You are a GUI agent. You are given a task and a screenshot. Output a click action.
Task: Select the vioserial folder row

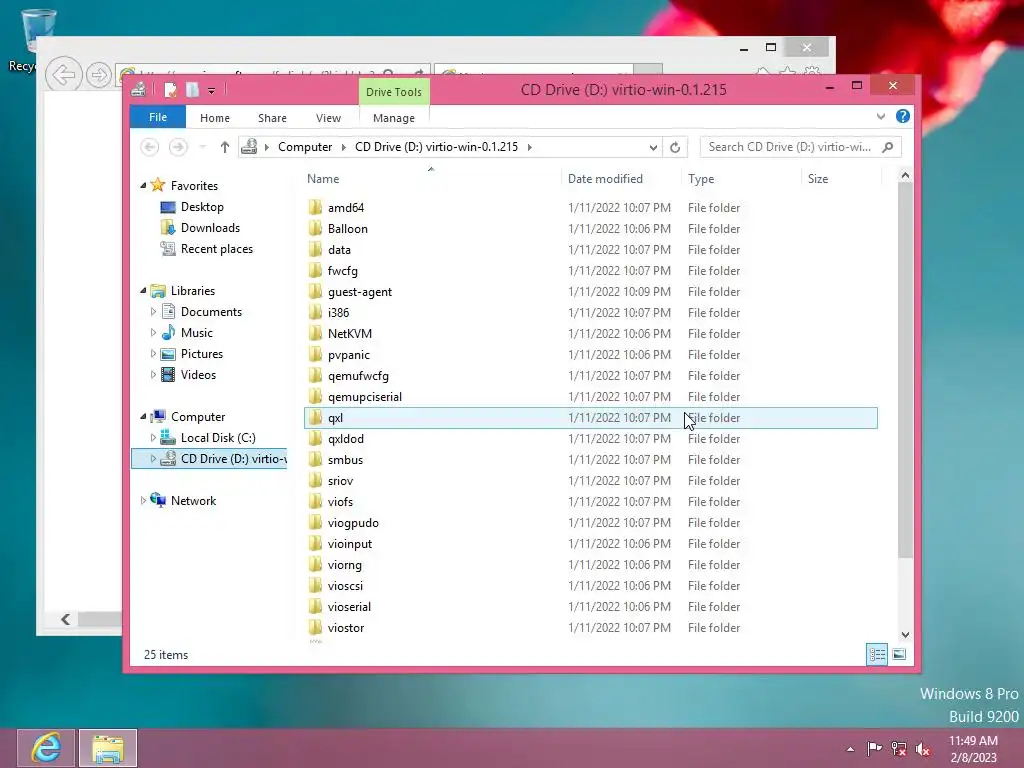point(590,607)
